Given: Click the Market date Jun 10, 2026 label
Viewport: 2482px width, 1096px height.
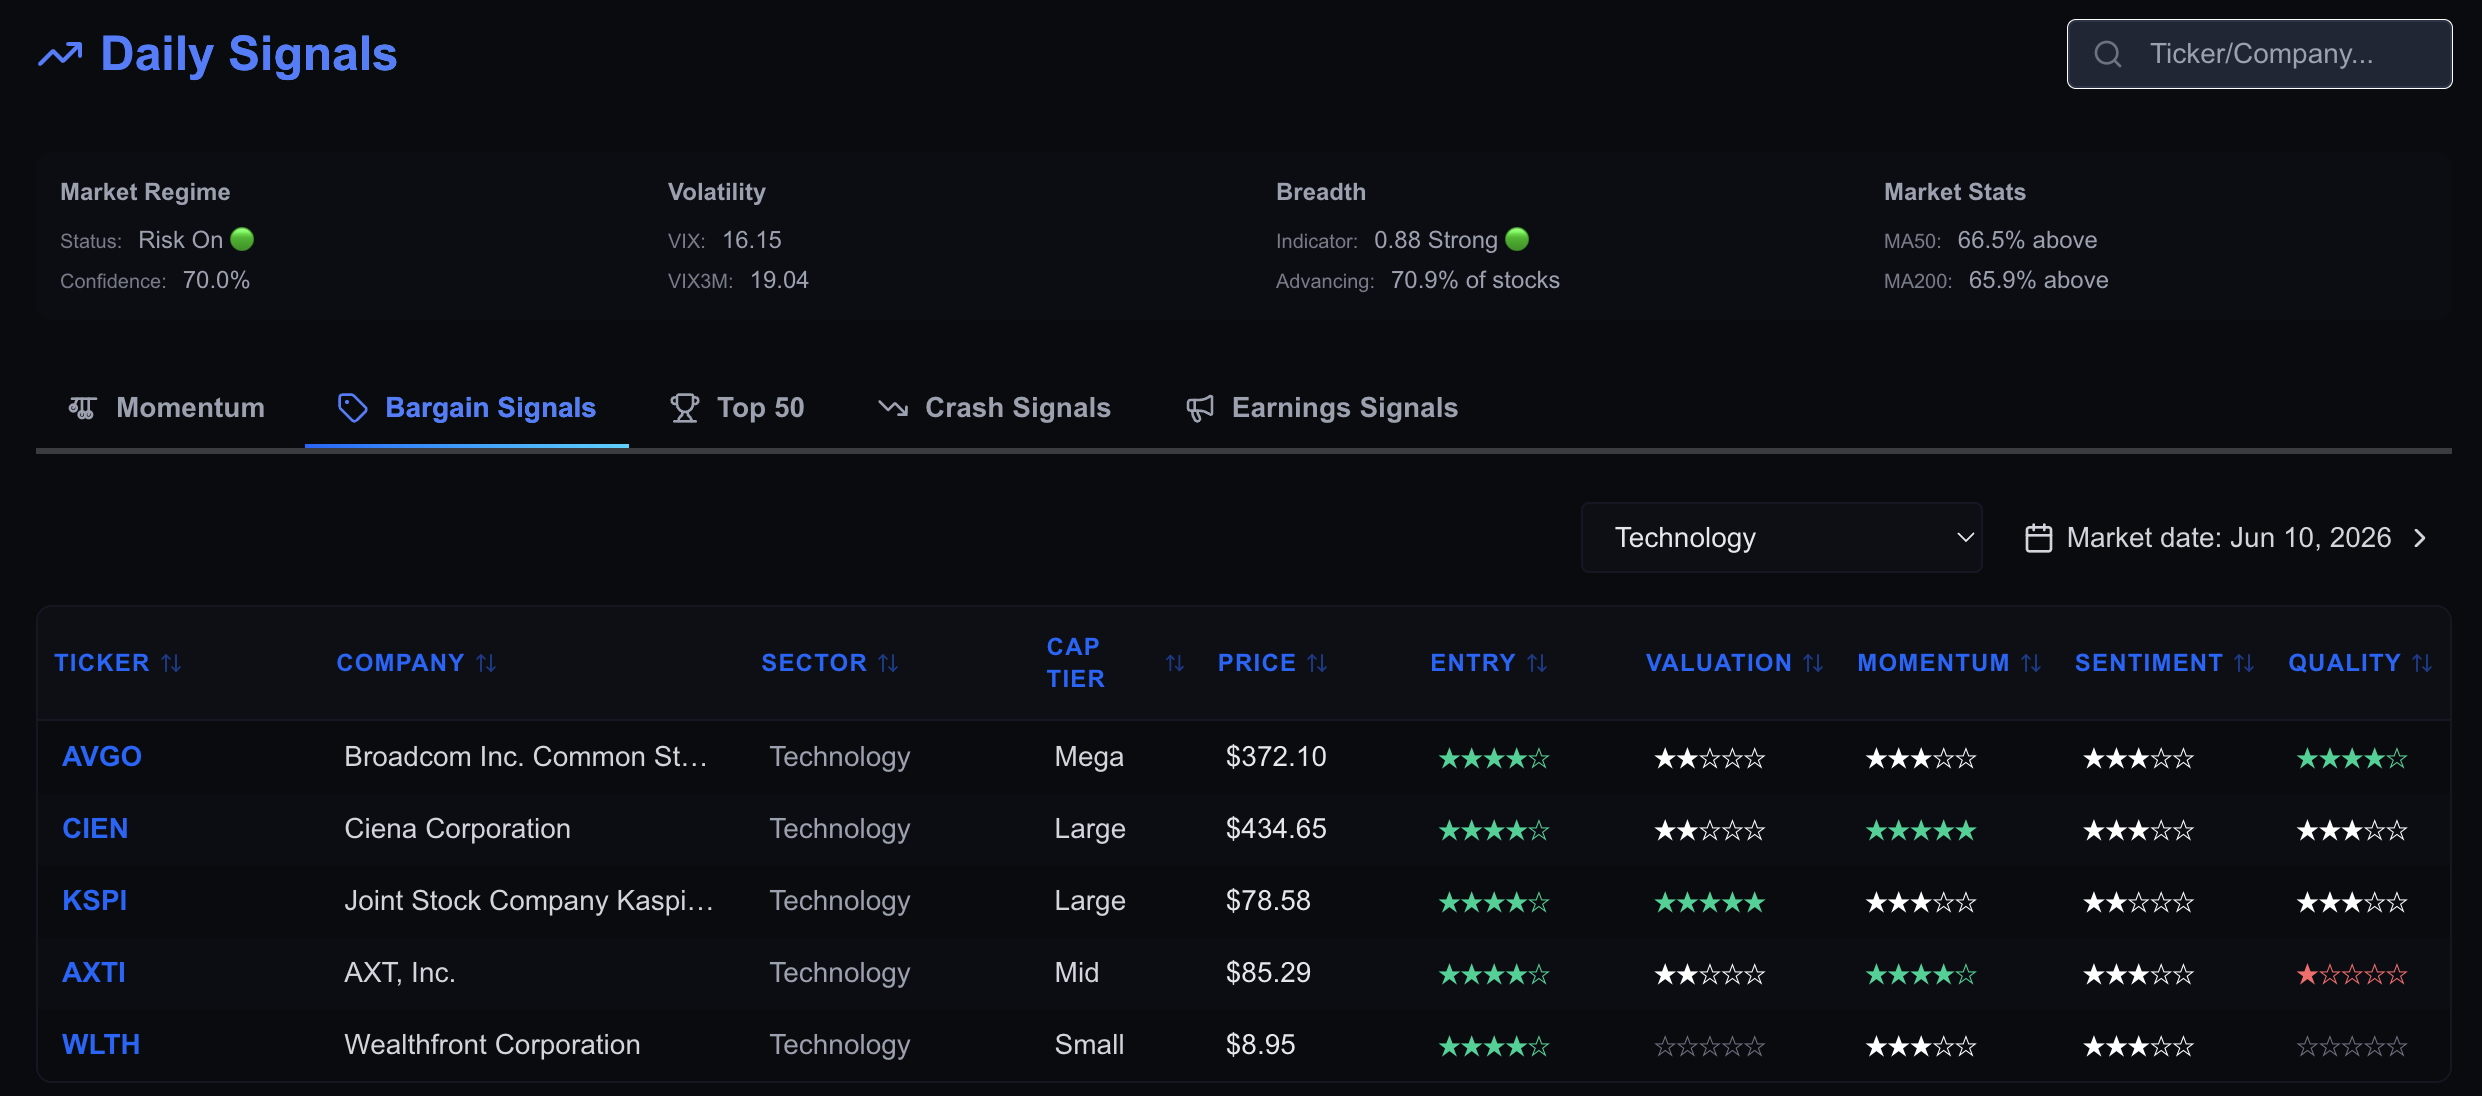Looking at the screenshot, I should [2229, 538].
